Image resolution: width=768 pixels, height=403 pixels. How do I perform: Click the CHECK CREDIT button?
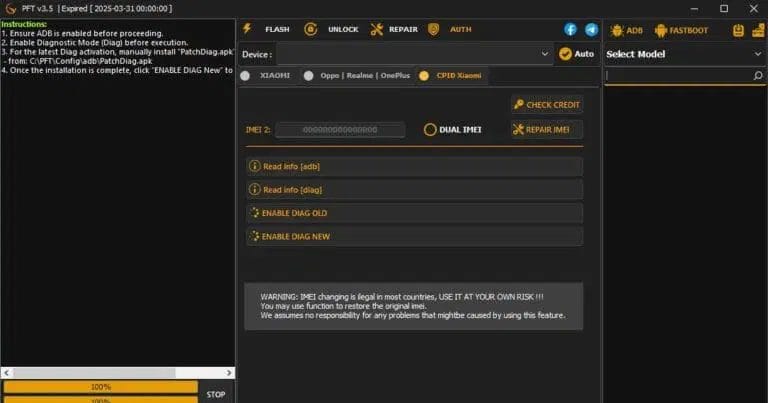(x=546, y=104)
